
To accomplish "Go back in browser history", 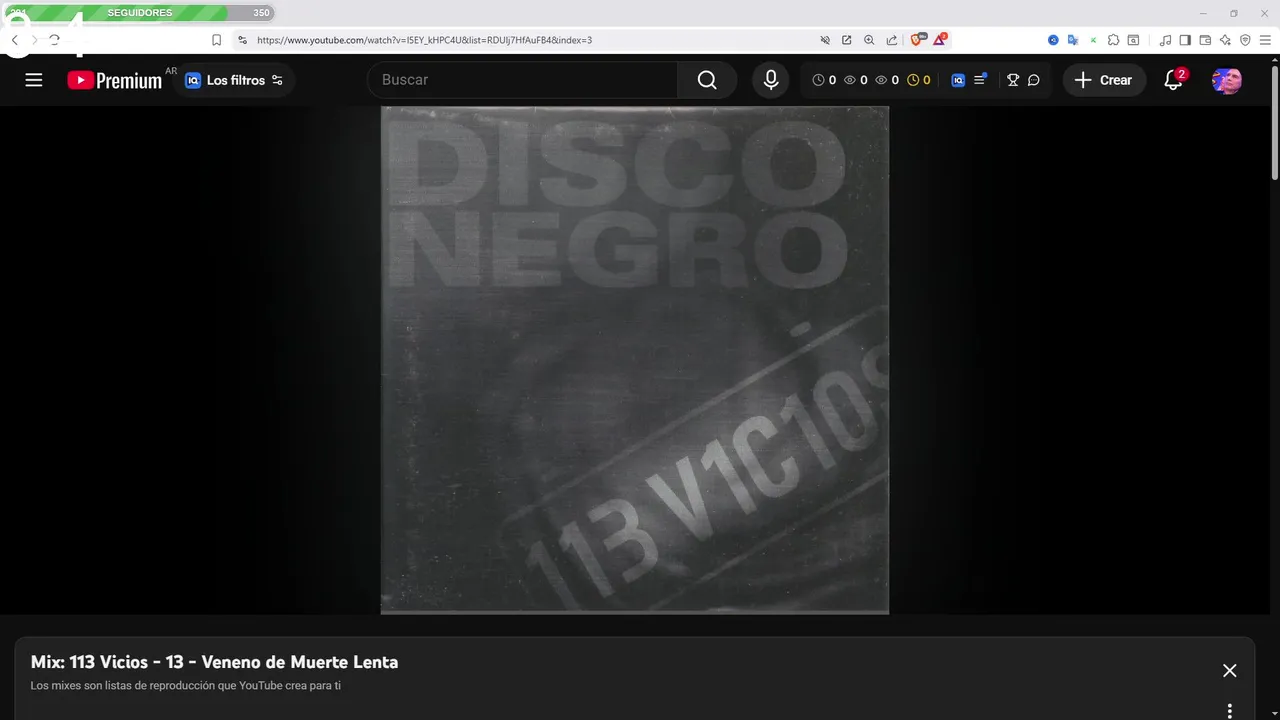I will click(15, 40).
